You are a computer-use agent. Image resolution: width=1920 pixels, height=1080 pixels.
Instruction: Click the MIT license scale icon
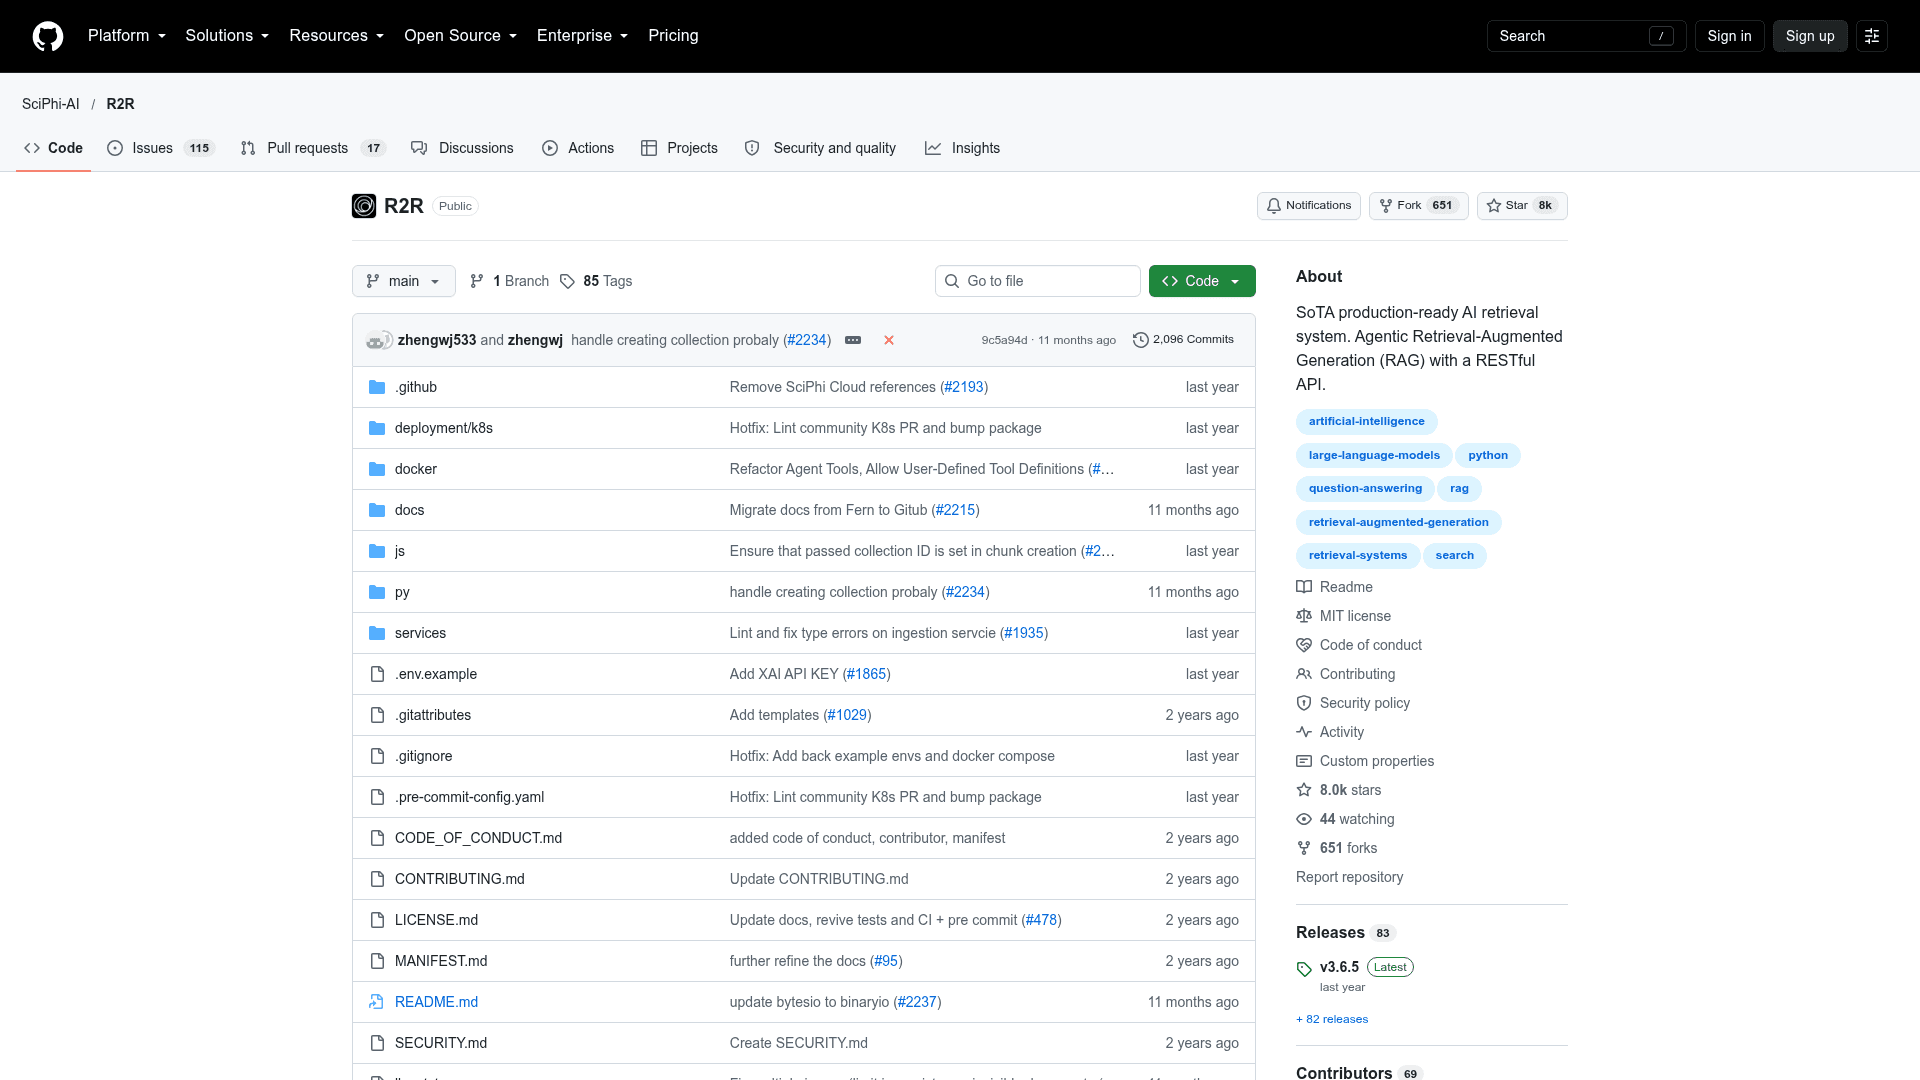[1304, 616]
